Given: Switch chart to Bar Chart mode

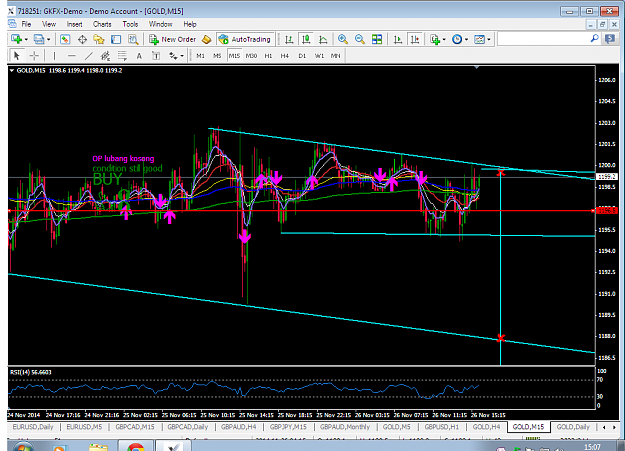Looking at the screenshot, I should 289,39.
